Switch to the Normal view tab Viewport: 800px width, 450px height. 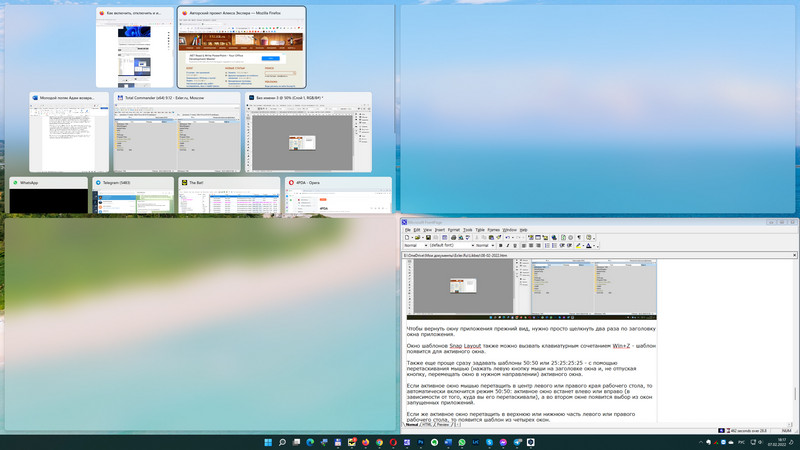pyautogui.click(x=412, y=425)
